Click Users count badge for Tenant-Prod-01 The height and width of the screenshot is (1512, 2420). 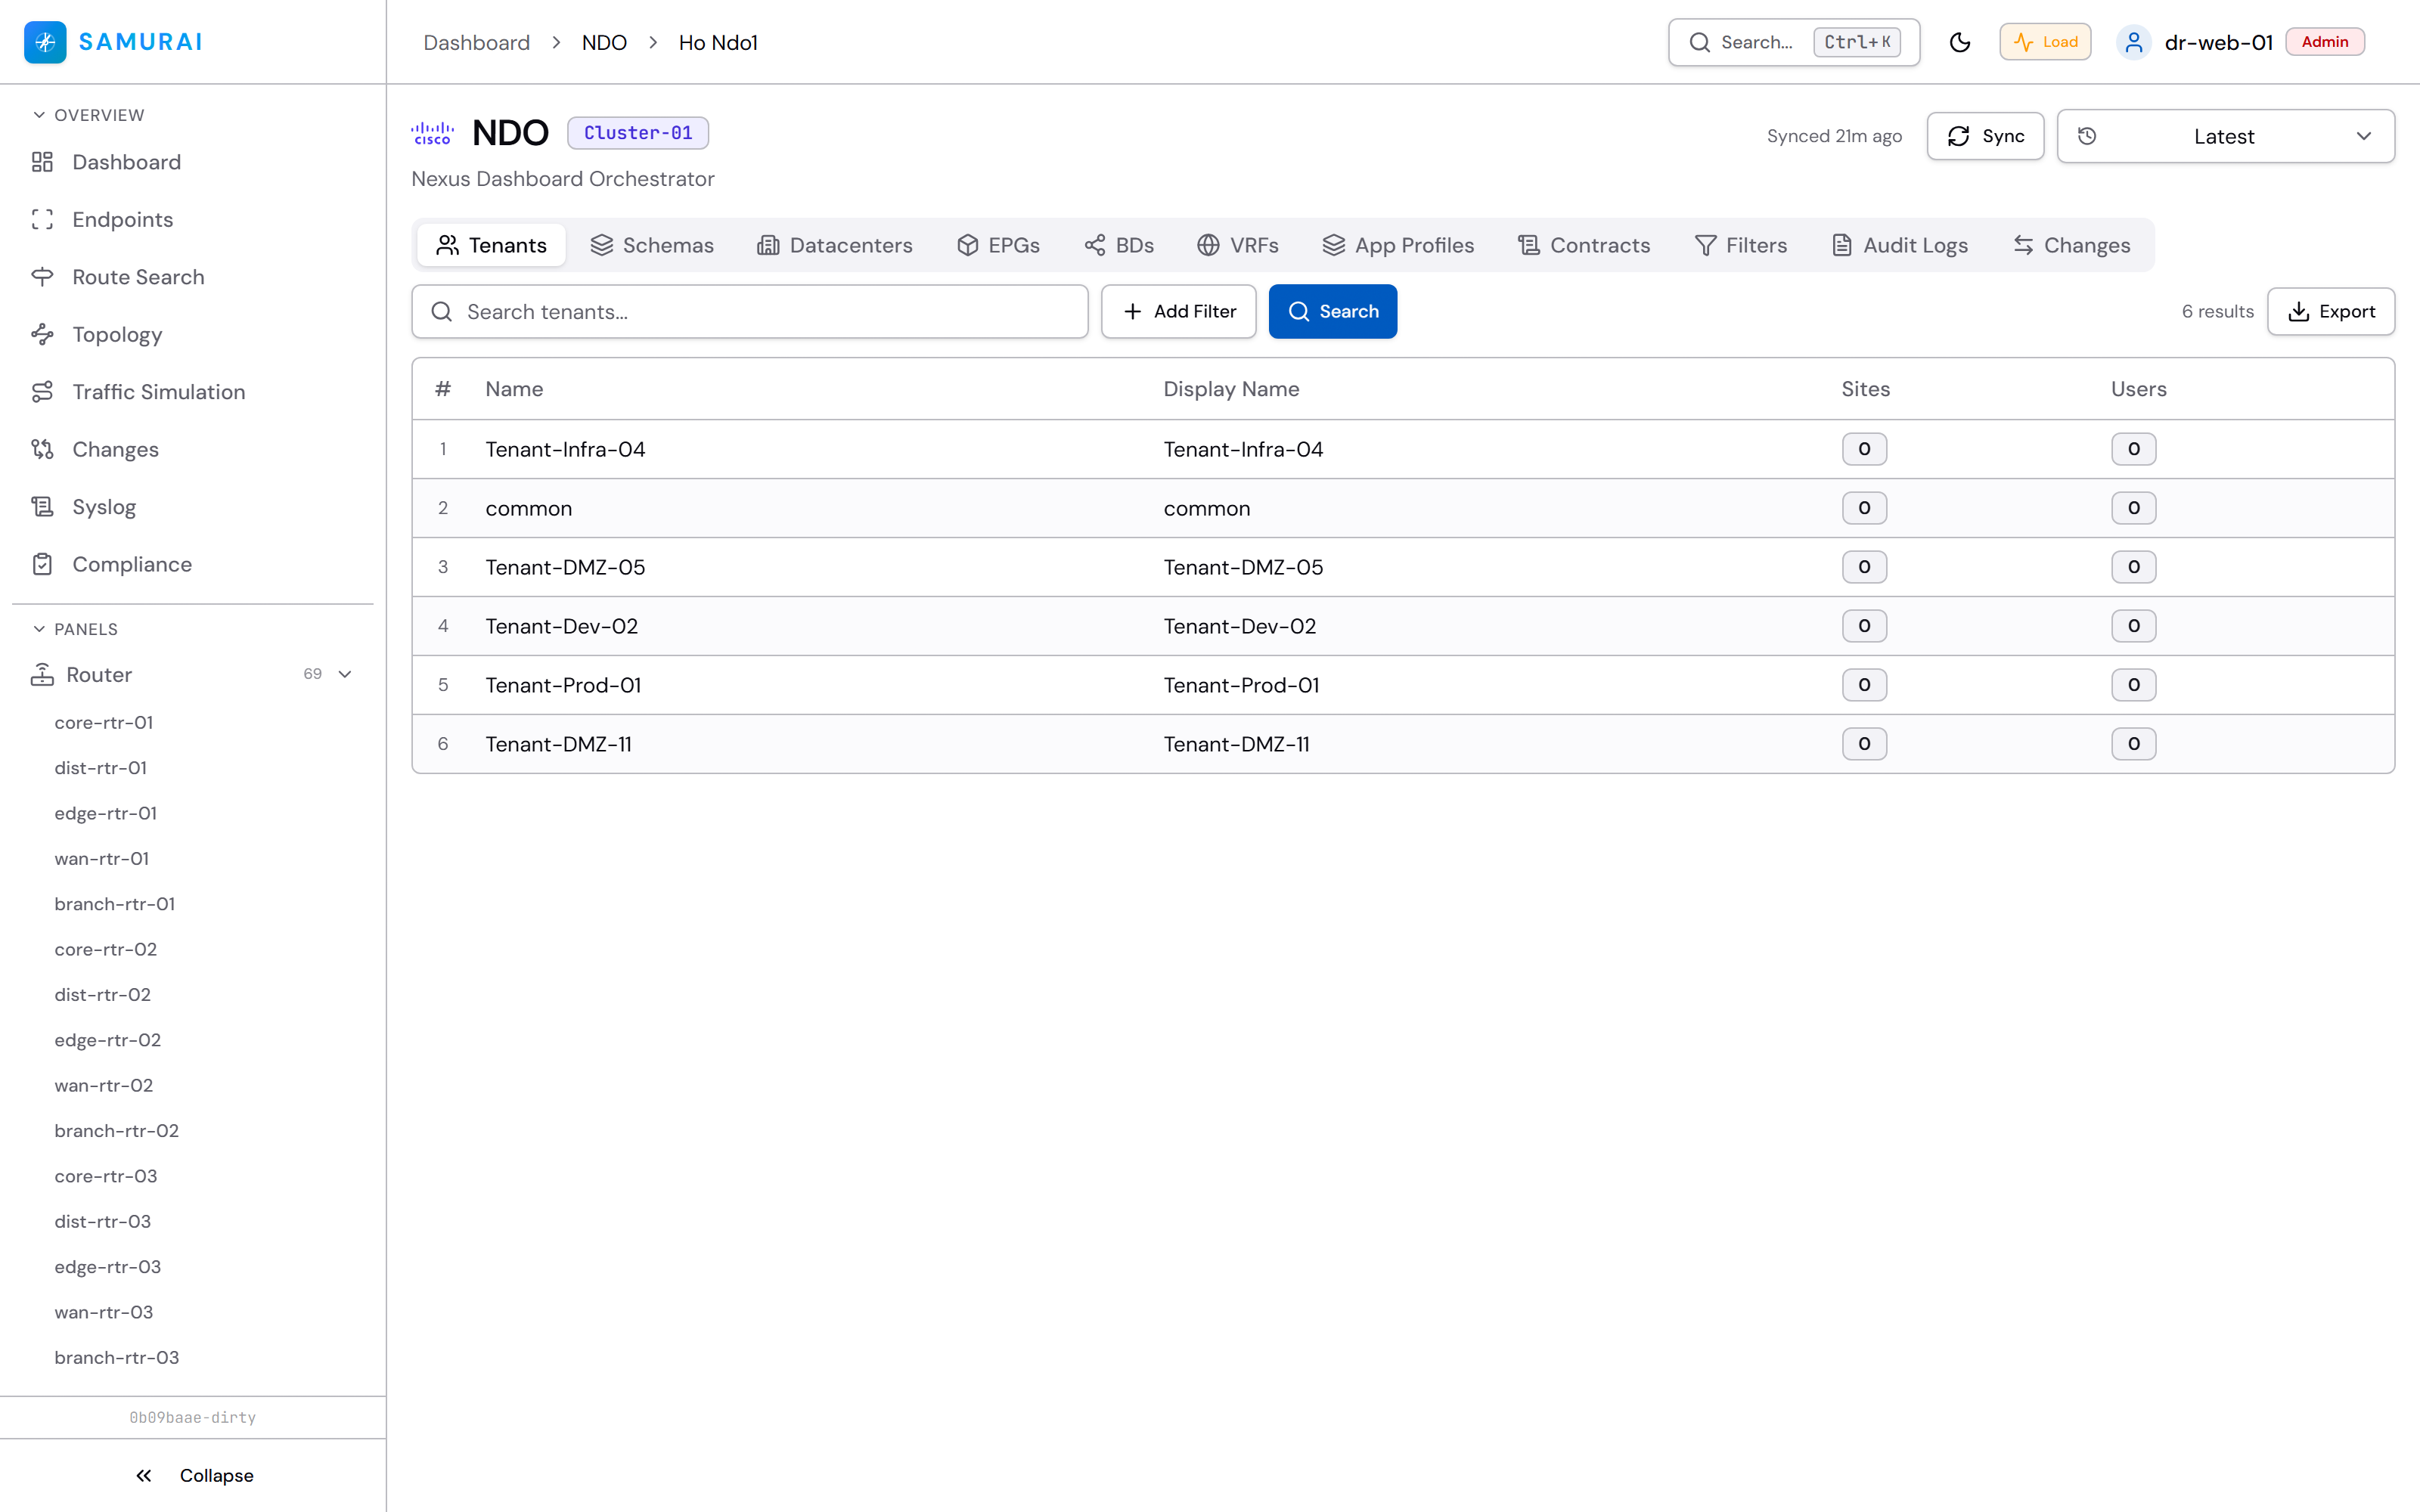(x=2134, y=685)
